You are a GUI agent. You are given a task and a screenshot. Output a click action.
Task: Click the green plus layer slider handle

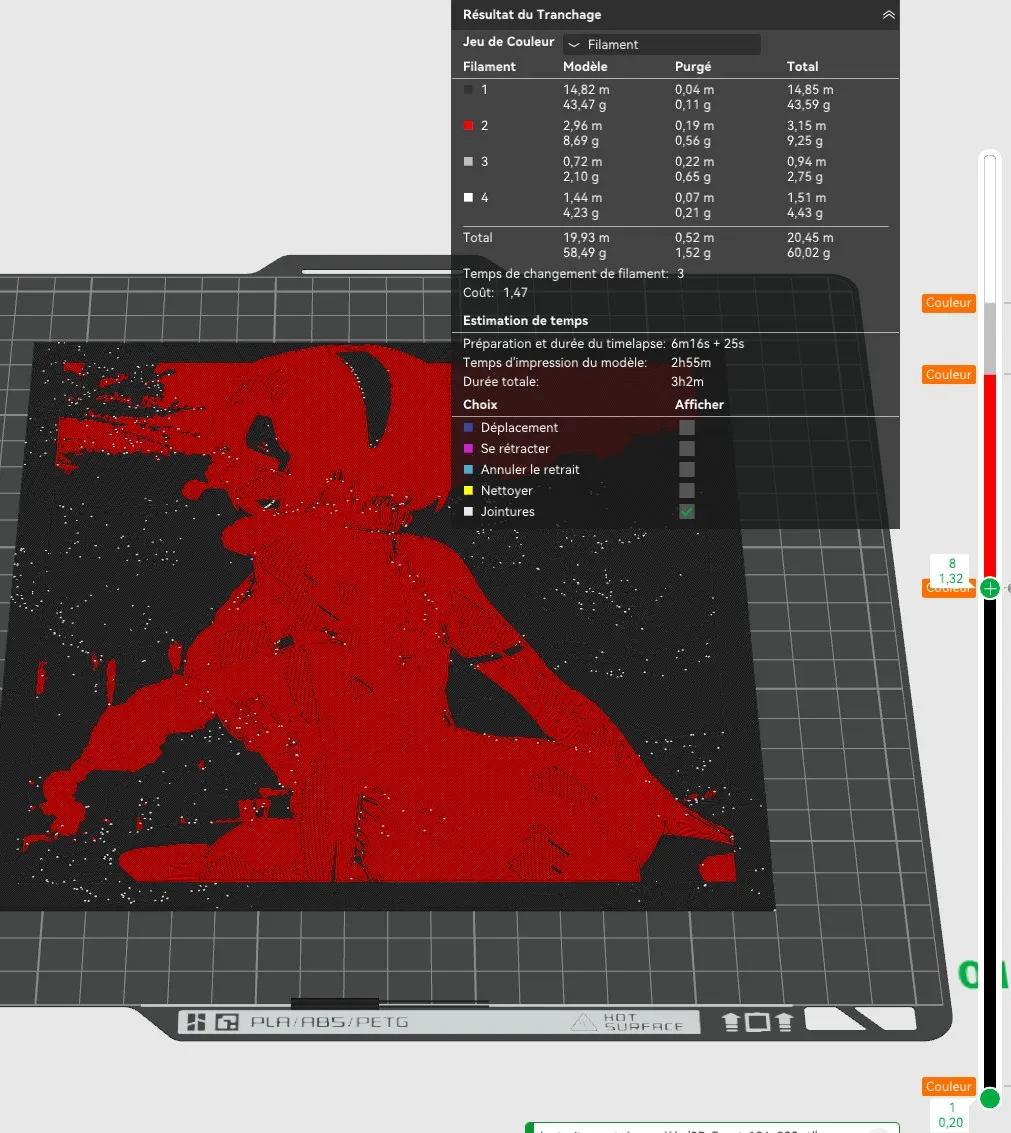click(x=990, y=588)
